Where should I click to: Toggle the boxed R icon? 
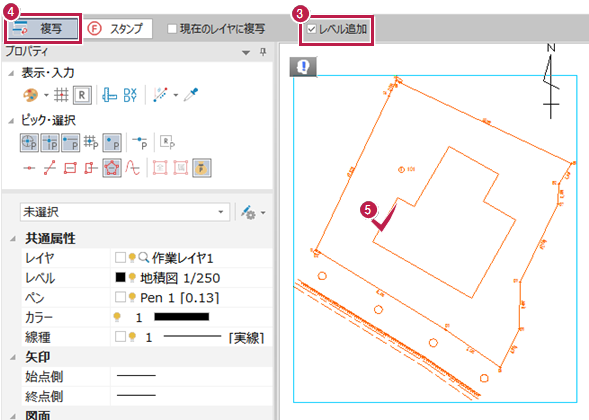click(x=82, y=95)
